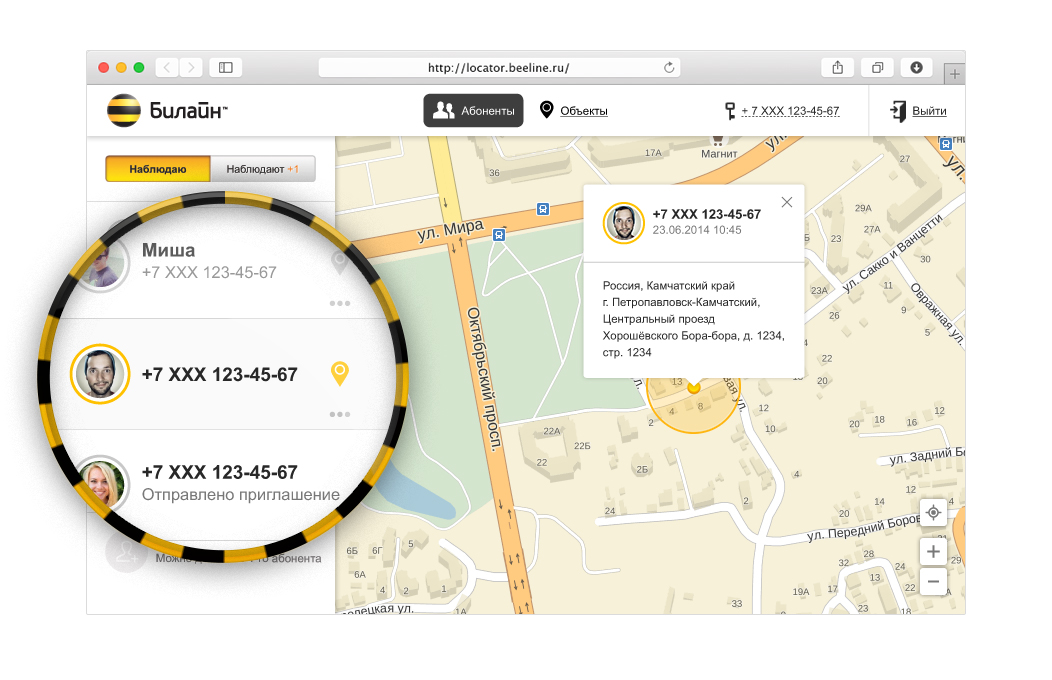Click the Beeline logo

[166, 111]
